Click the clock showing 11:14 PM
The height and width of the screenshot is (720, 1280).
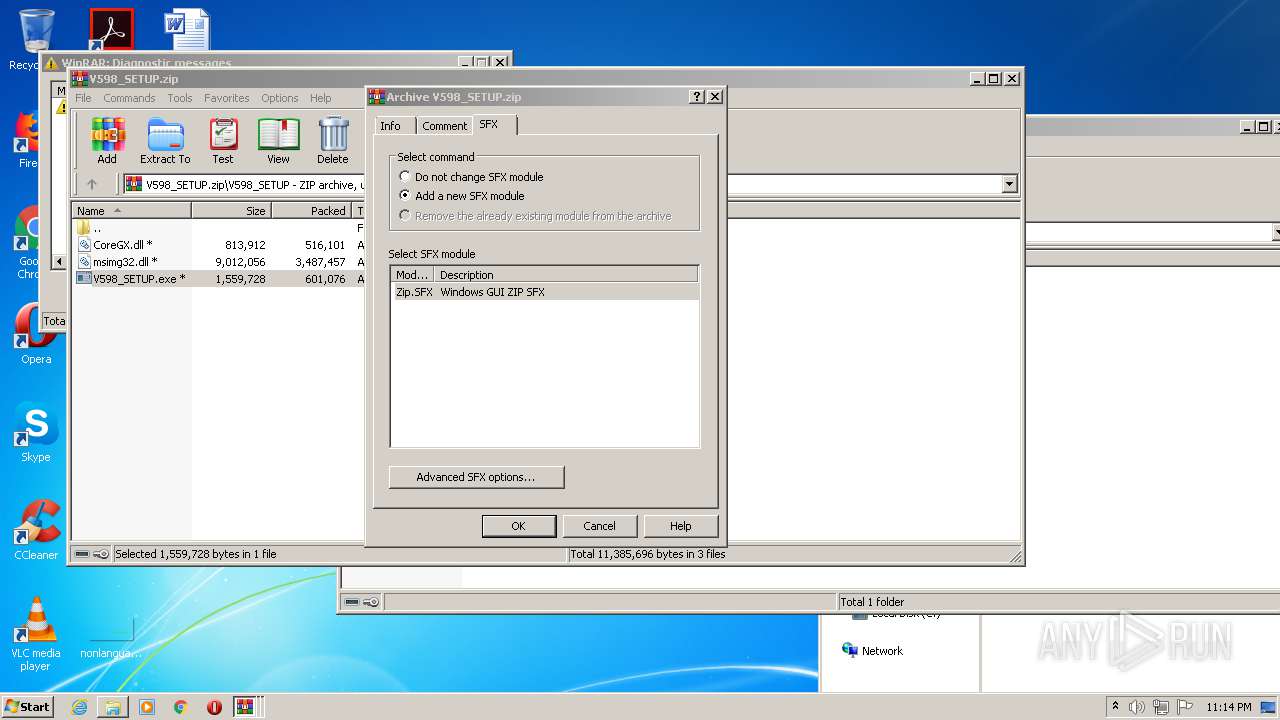1228,707
